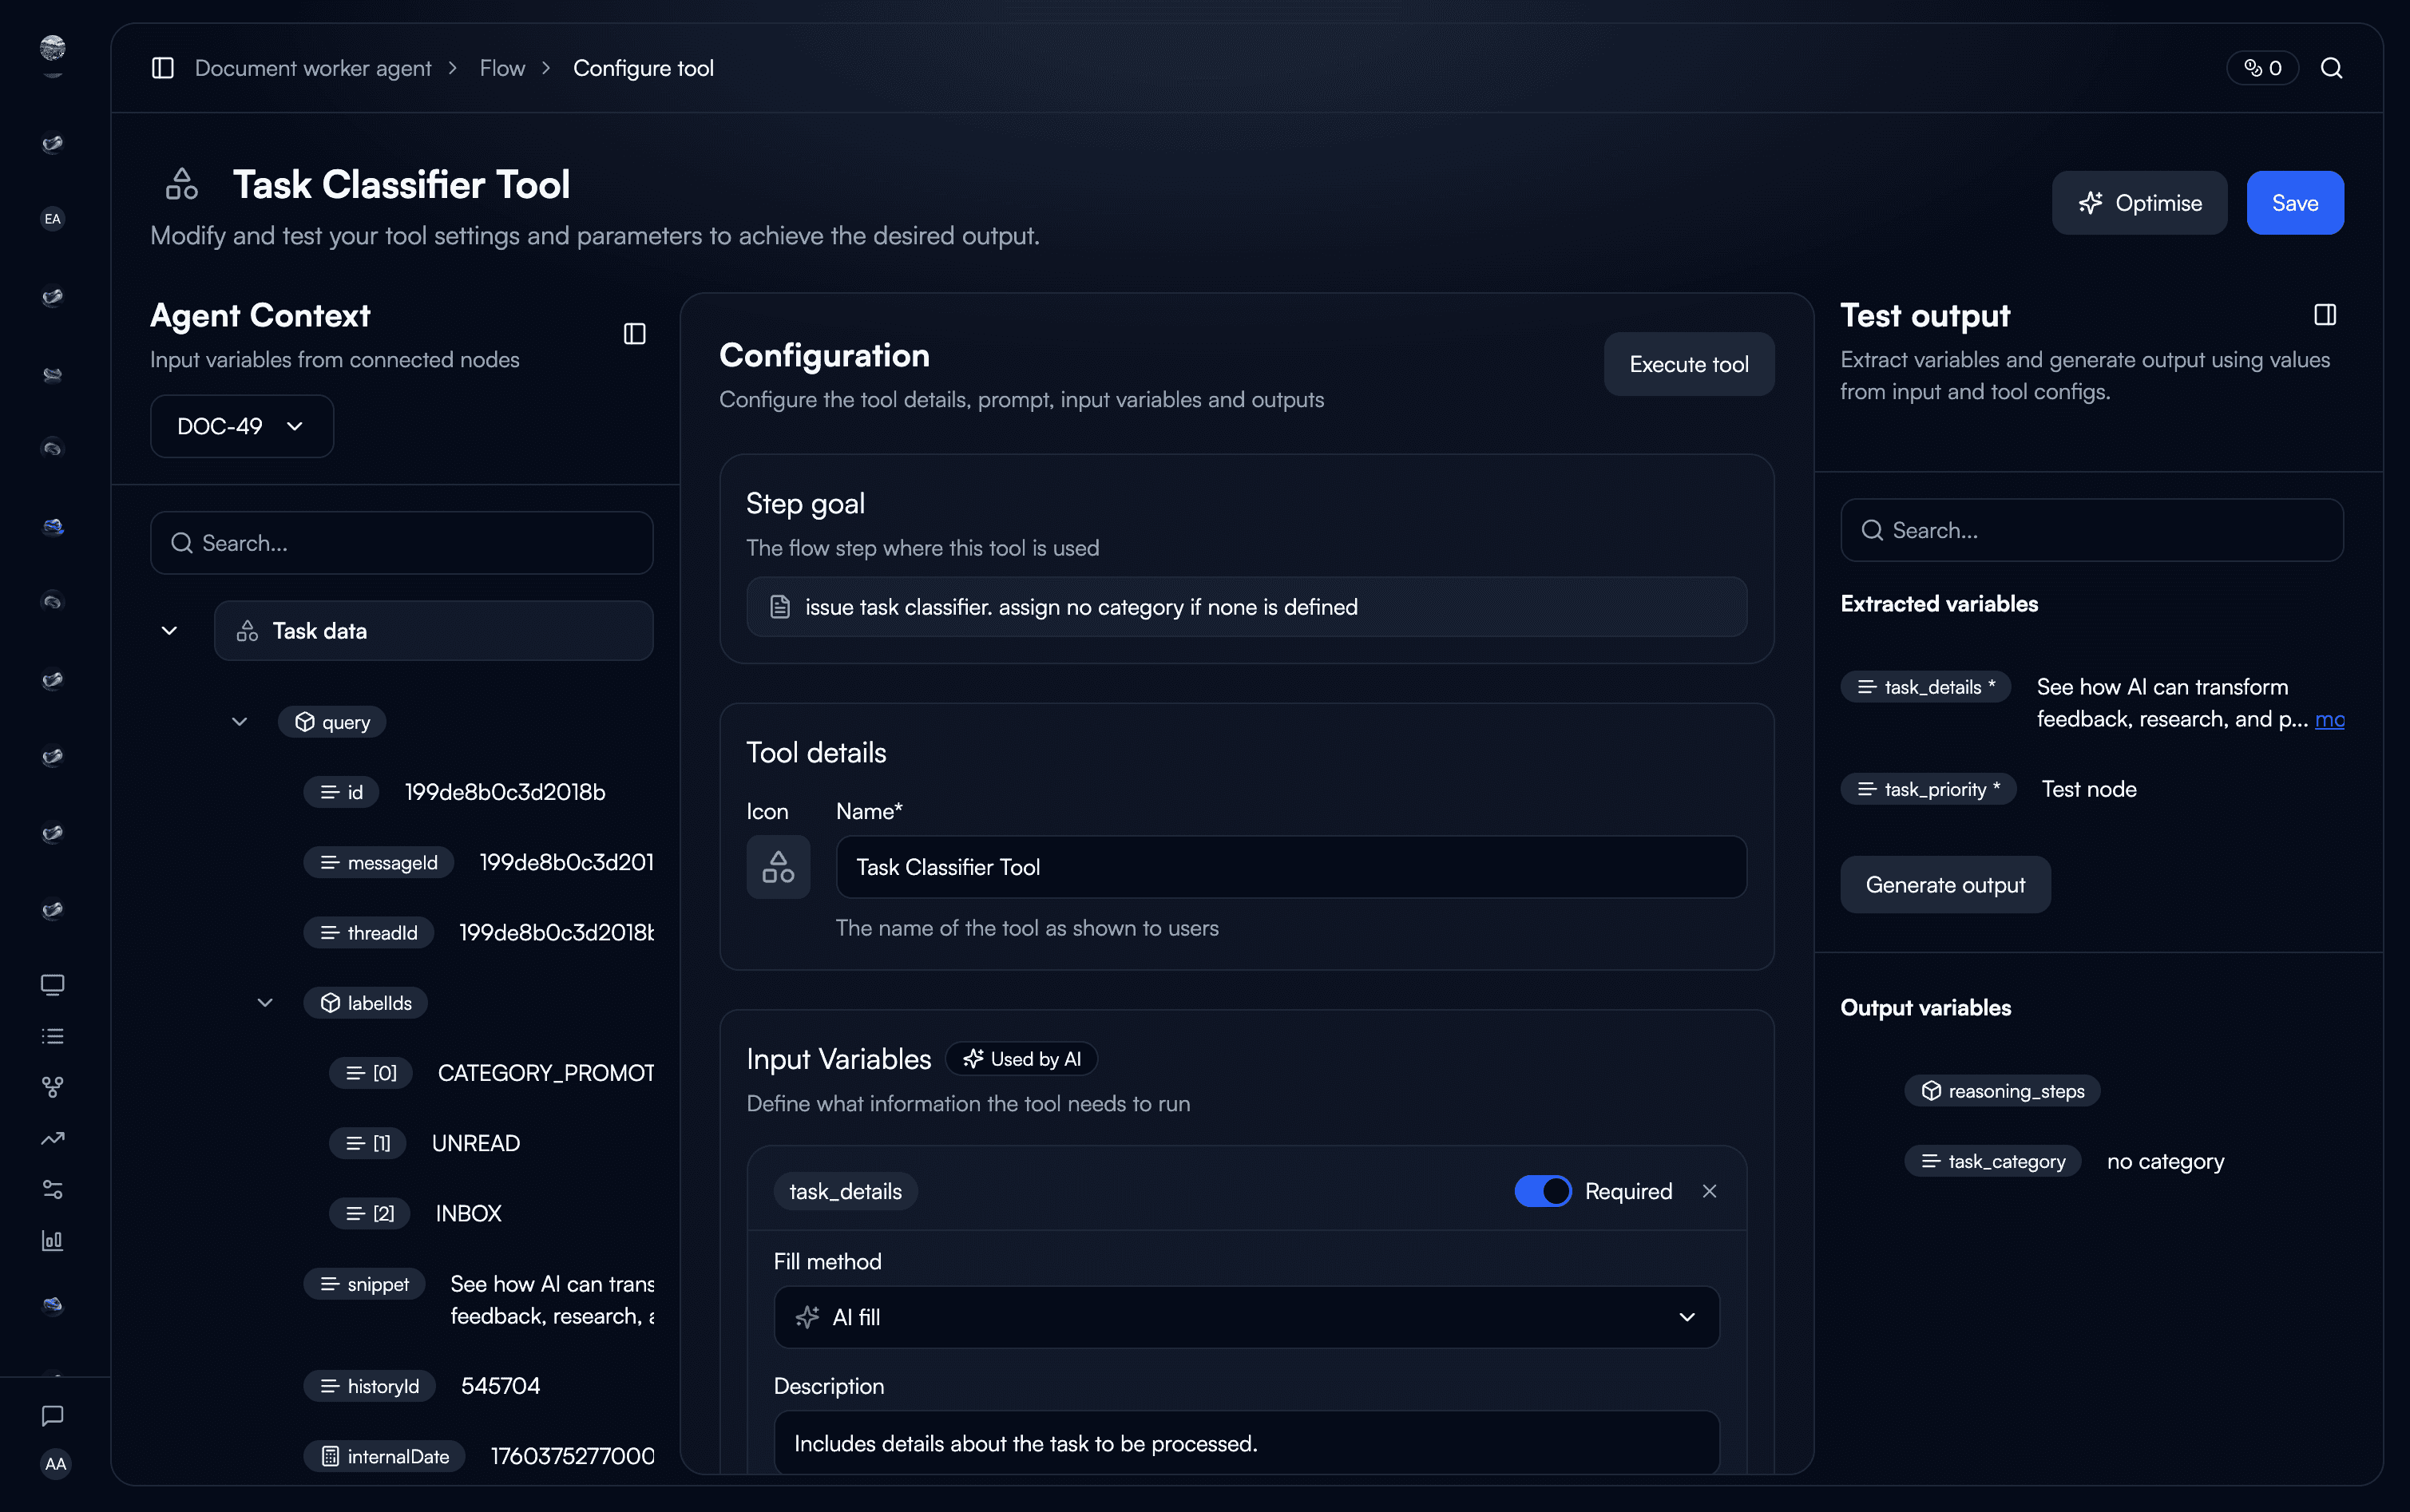Collapse the Agent Context panel
Viewport: 2410px width, 1512px height.
[x=634, y=333]
